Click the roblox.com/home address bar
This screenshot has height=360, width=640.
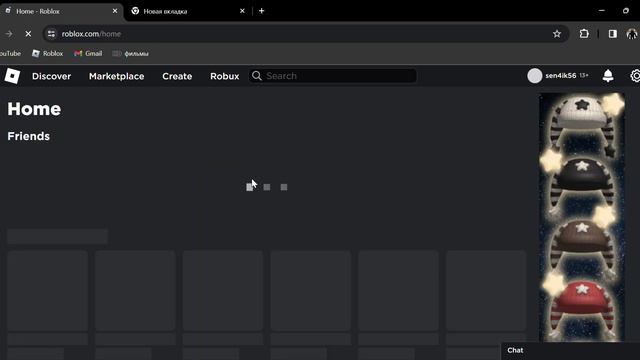point(305,34)
